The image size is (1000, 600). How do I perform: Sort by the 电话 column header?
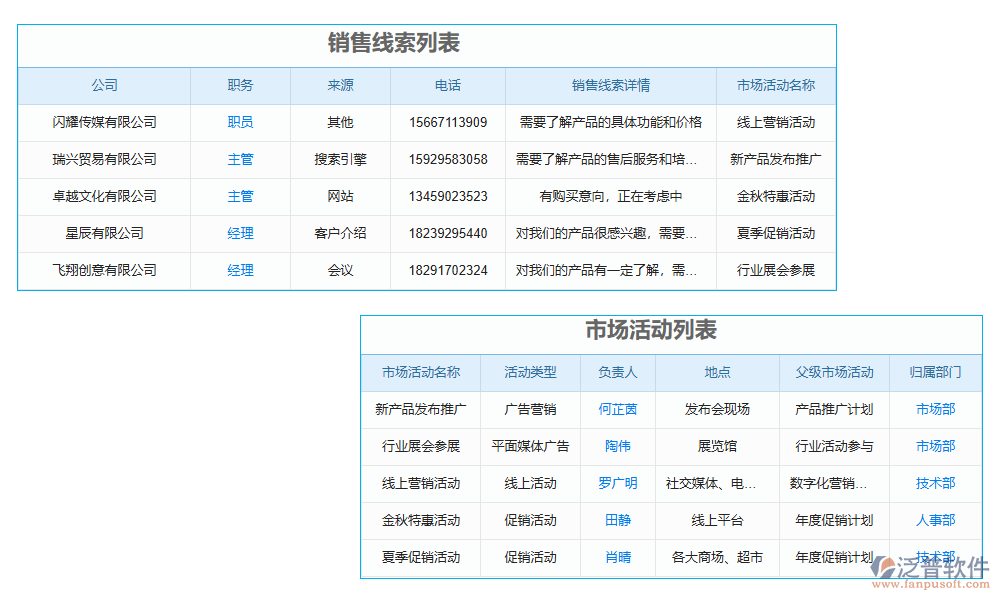click(x=446, y=86)
